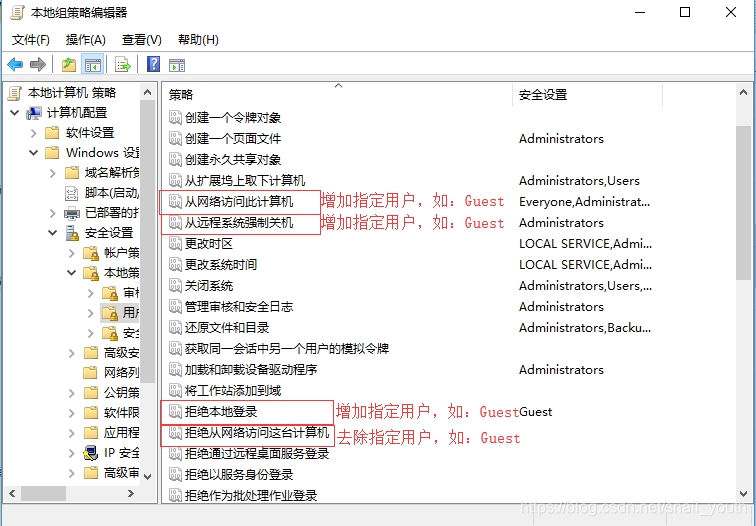
Task: Open the 文件(F) menu
Action: (31, 40)
